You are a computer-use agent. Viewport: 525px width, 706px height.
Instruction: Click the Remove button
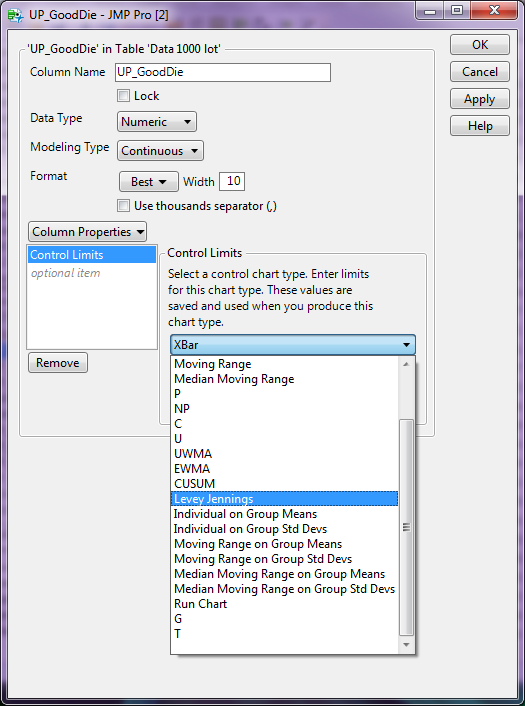click(58, 362)
